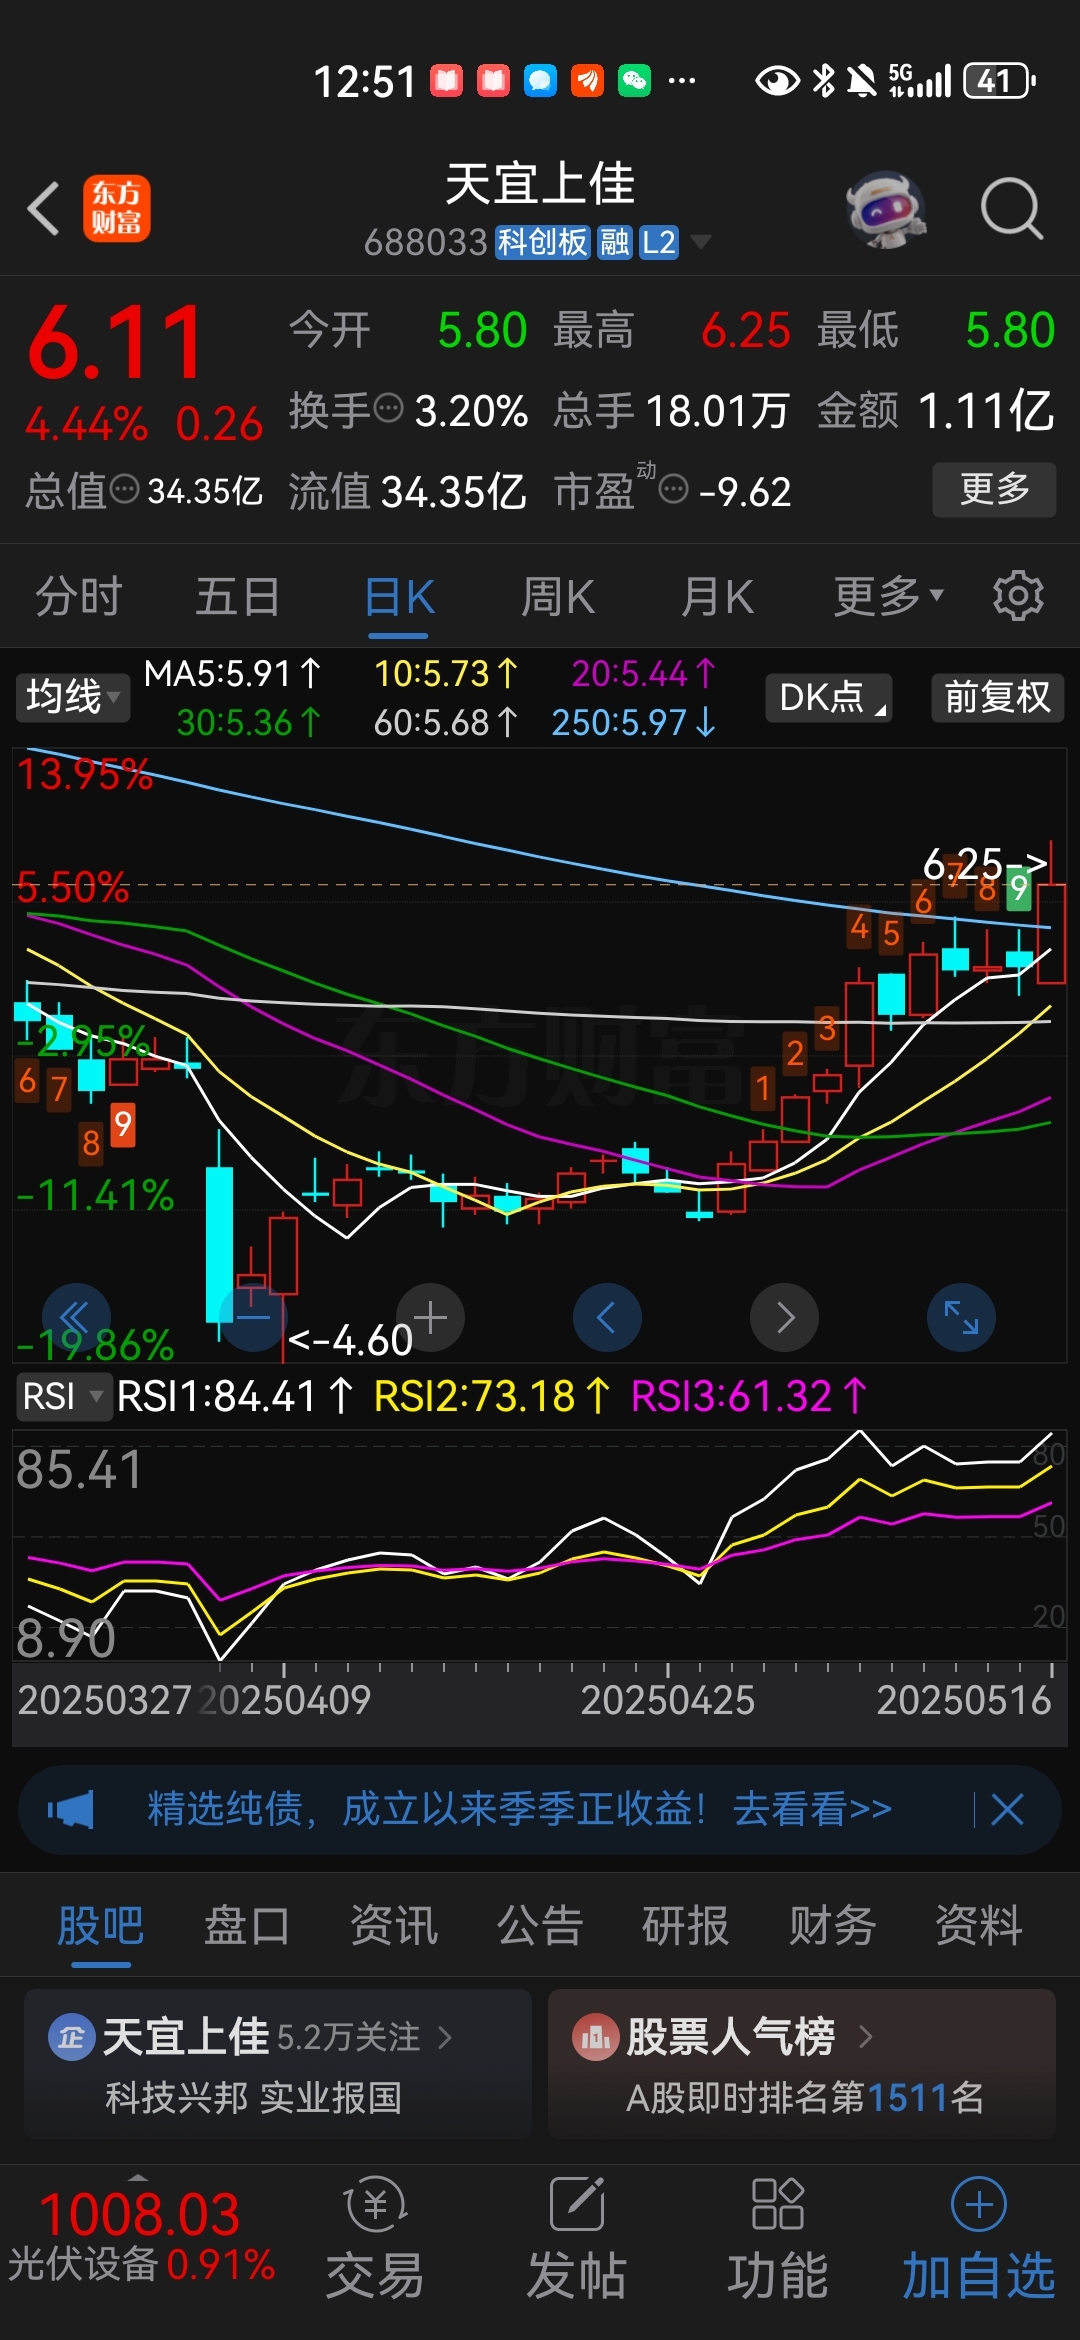Tap the -4.60 low marker on chart
Viewport: 1080px width, 2340px height.
pos(350,1340)
